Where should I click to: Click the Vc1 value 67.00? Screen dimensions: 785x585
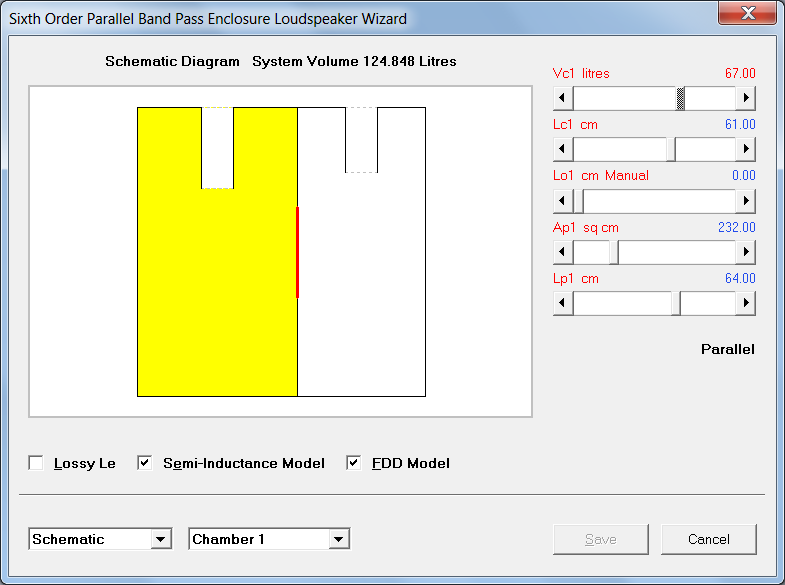(x=740, y=74)
